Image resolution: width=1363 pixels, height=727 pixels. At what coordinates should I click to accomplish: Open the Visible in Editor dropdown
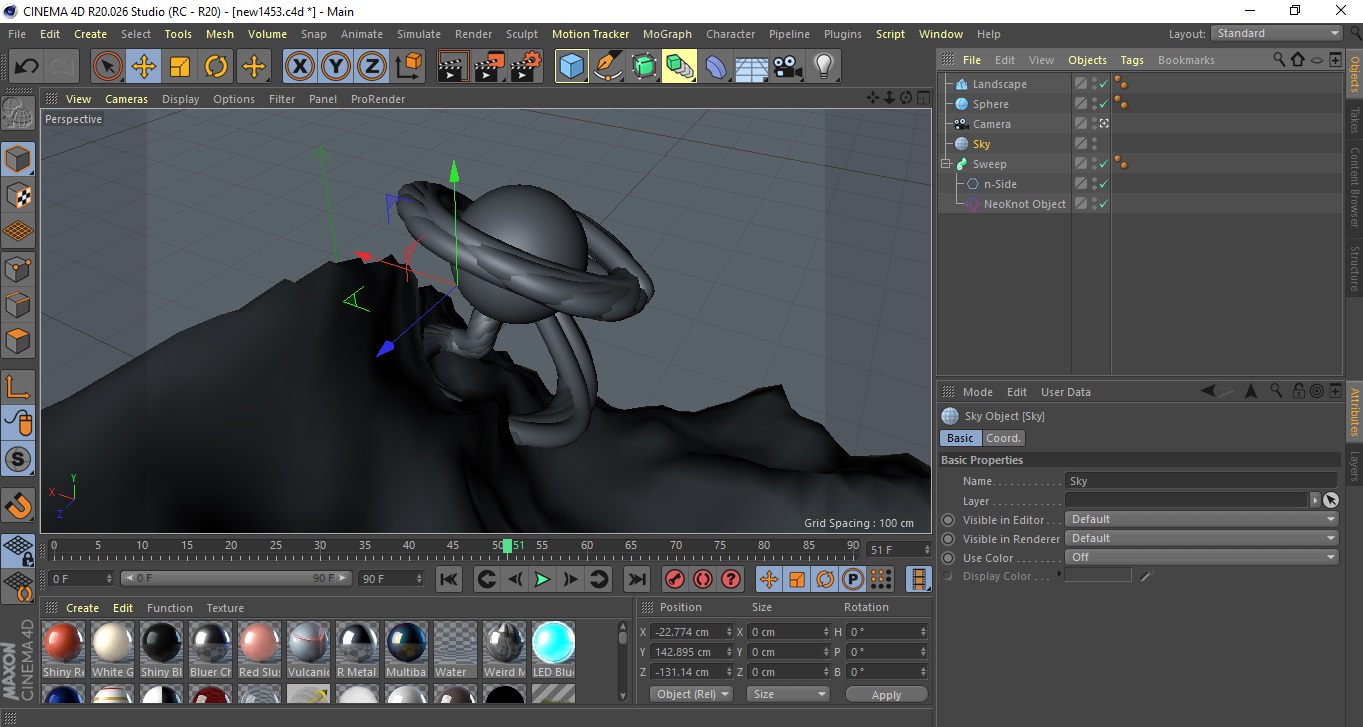point(1201,520)
